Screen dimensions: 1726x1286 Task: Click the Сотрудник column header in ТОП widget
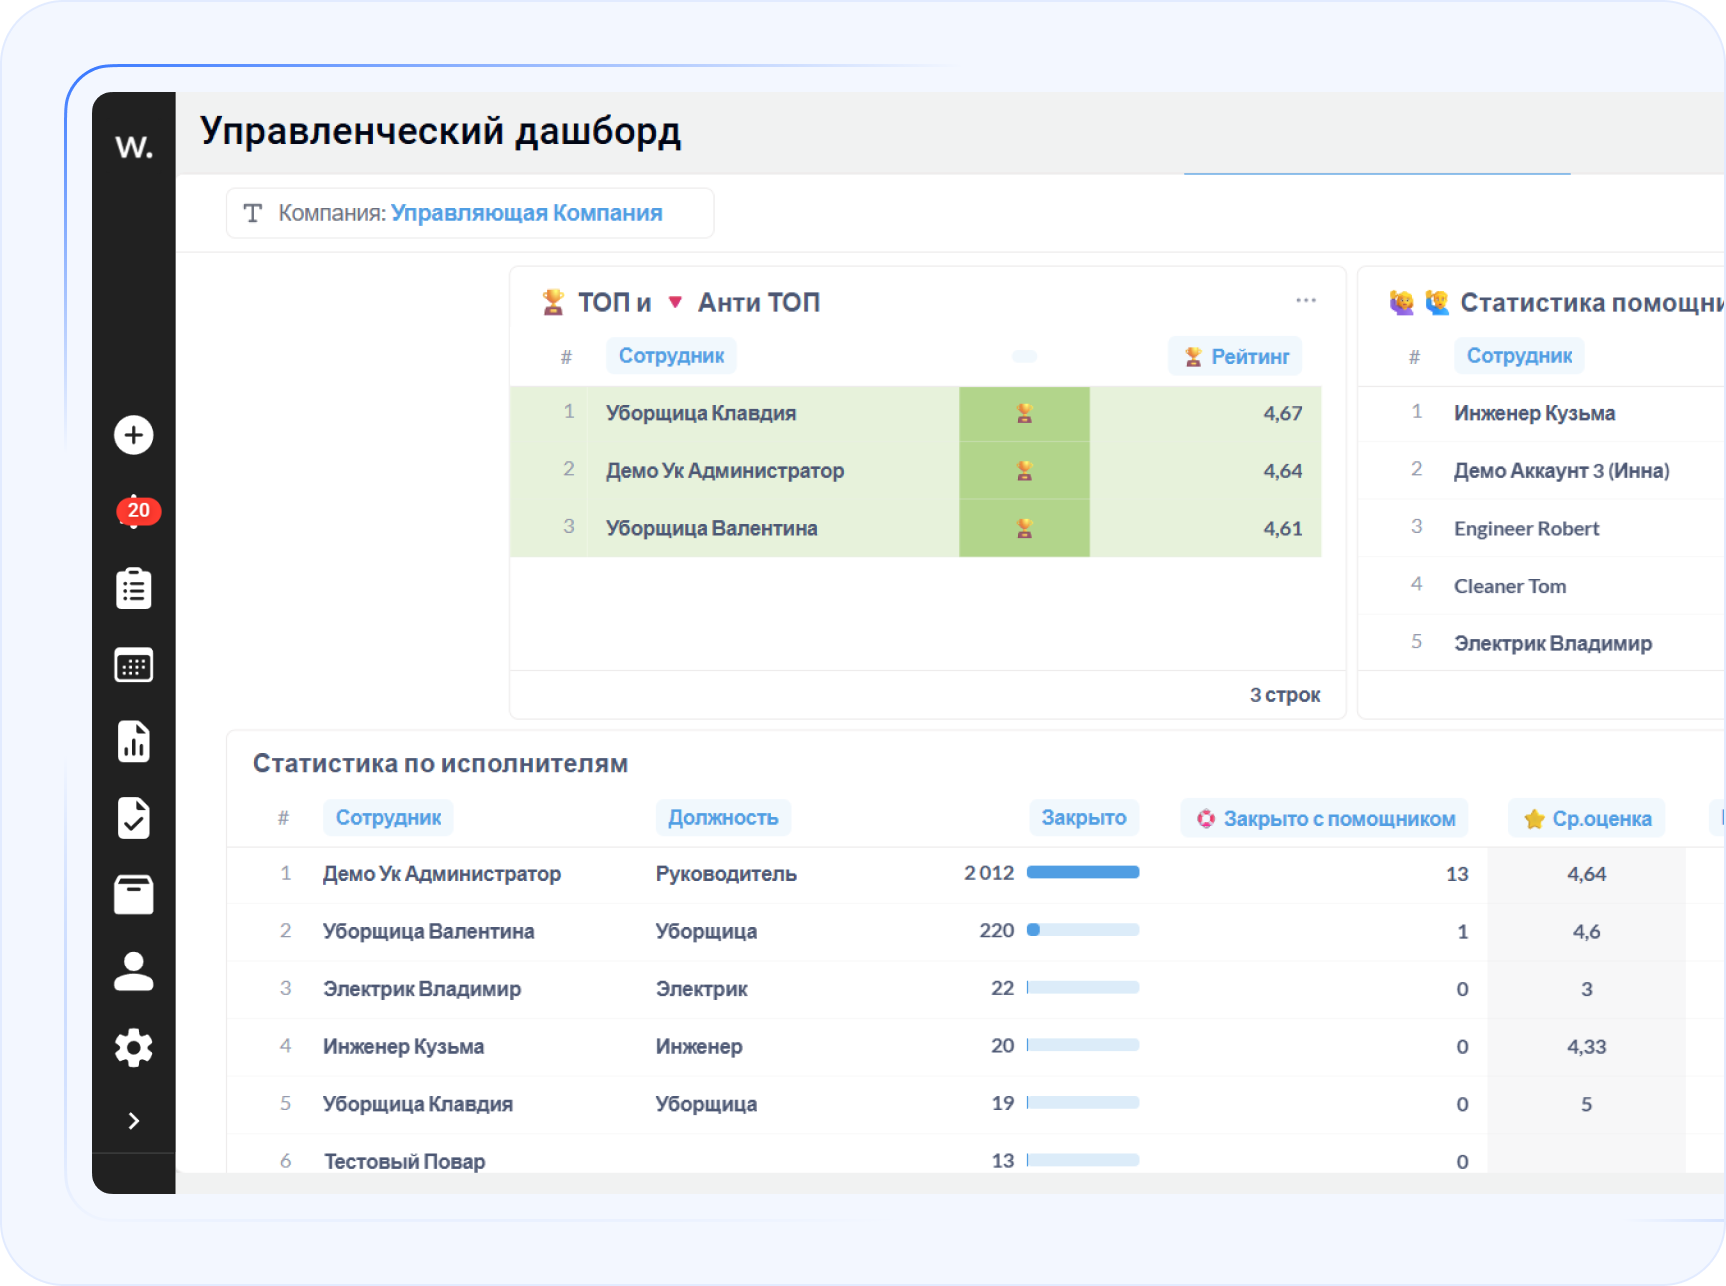[671, 355]
